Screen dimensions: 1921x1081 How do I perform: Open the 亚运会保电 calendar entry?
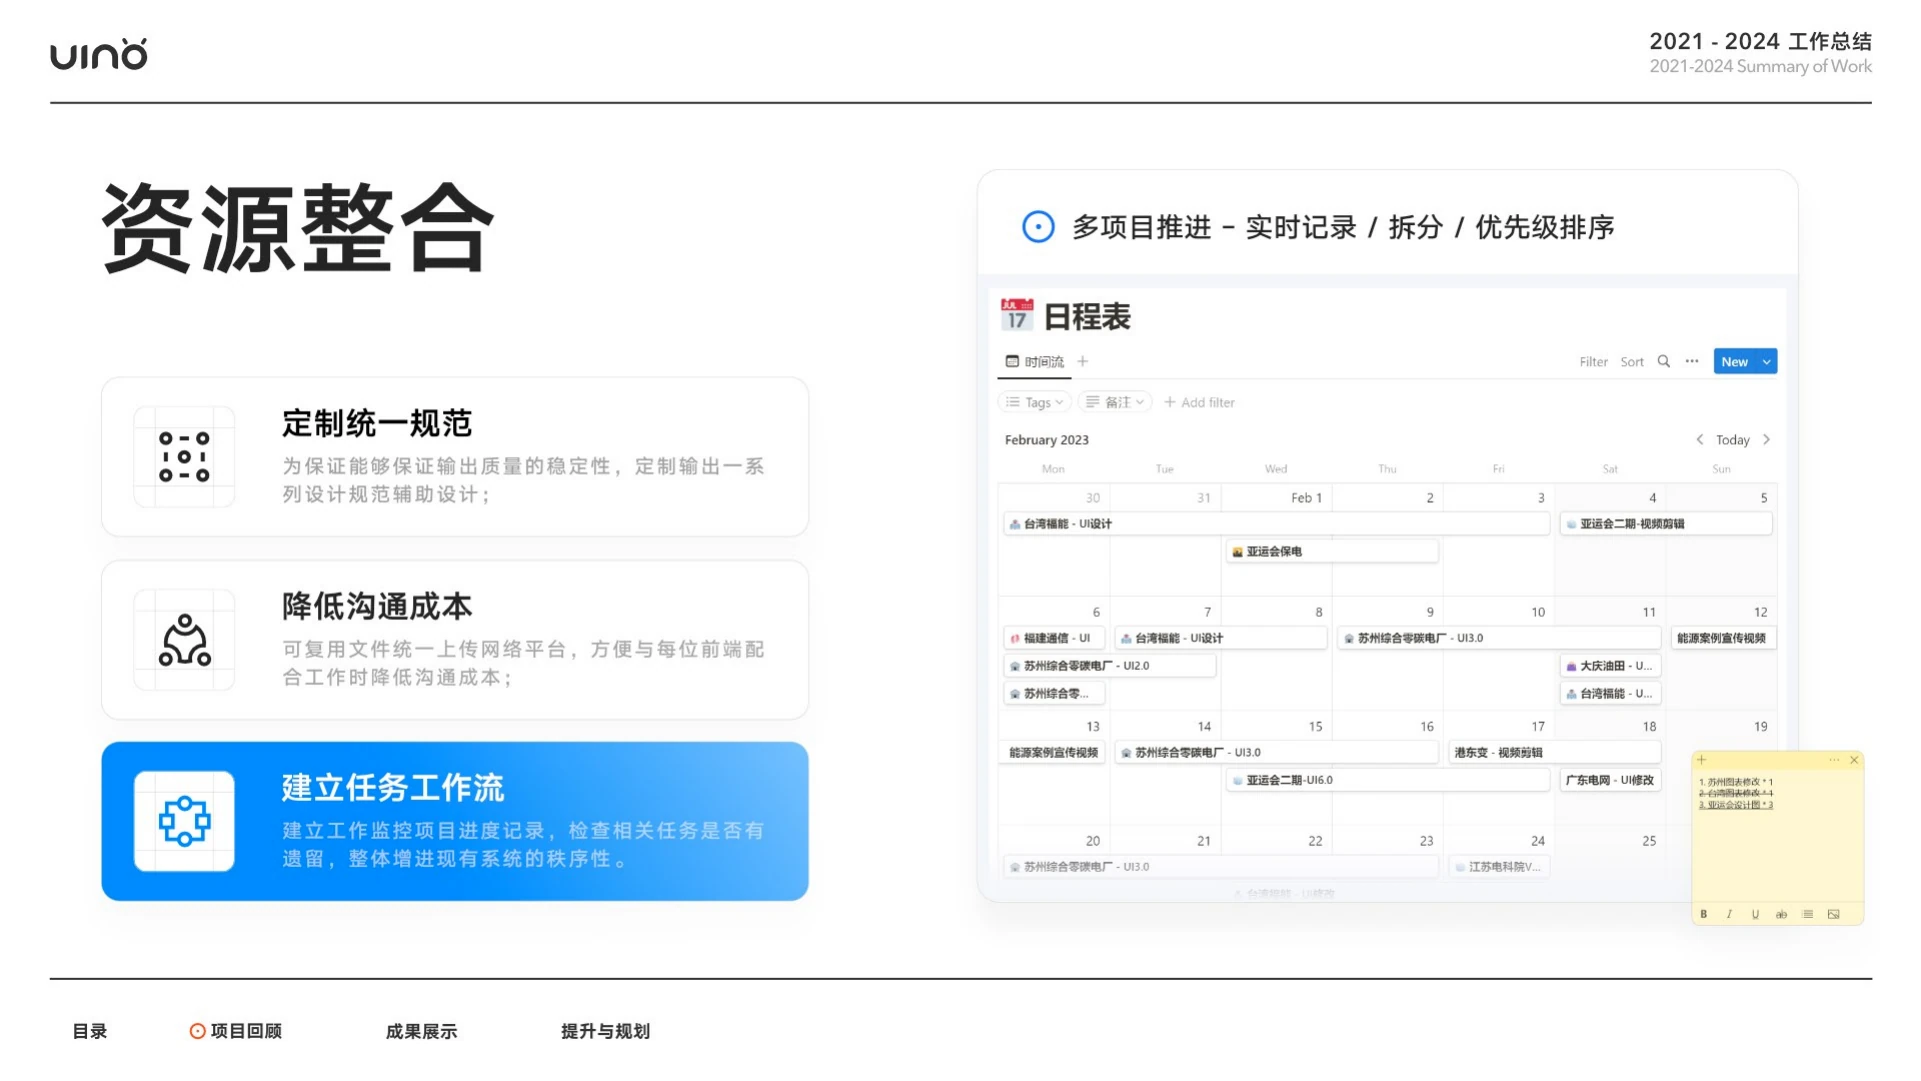coord(1332,551)
